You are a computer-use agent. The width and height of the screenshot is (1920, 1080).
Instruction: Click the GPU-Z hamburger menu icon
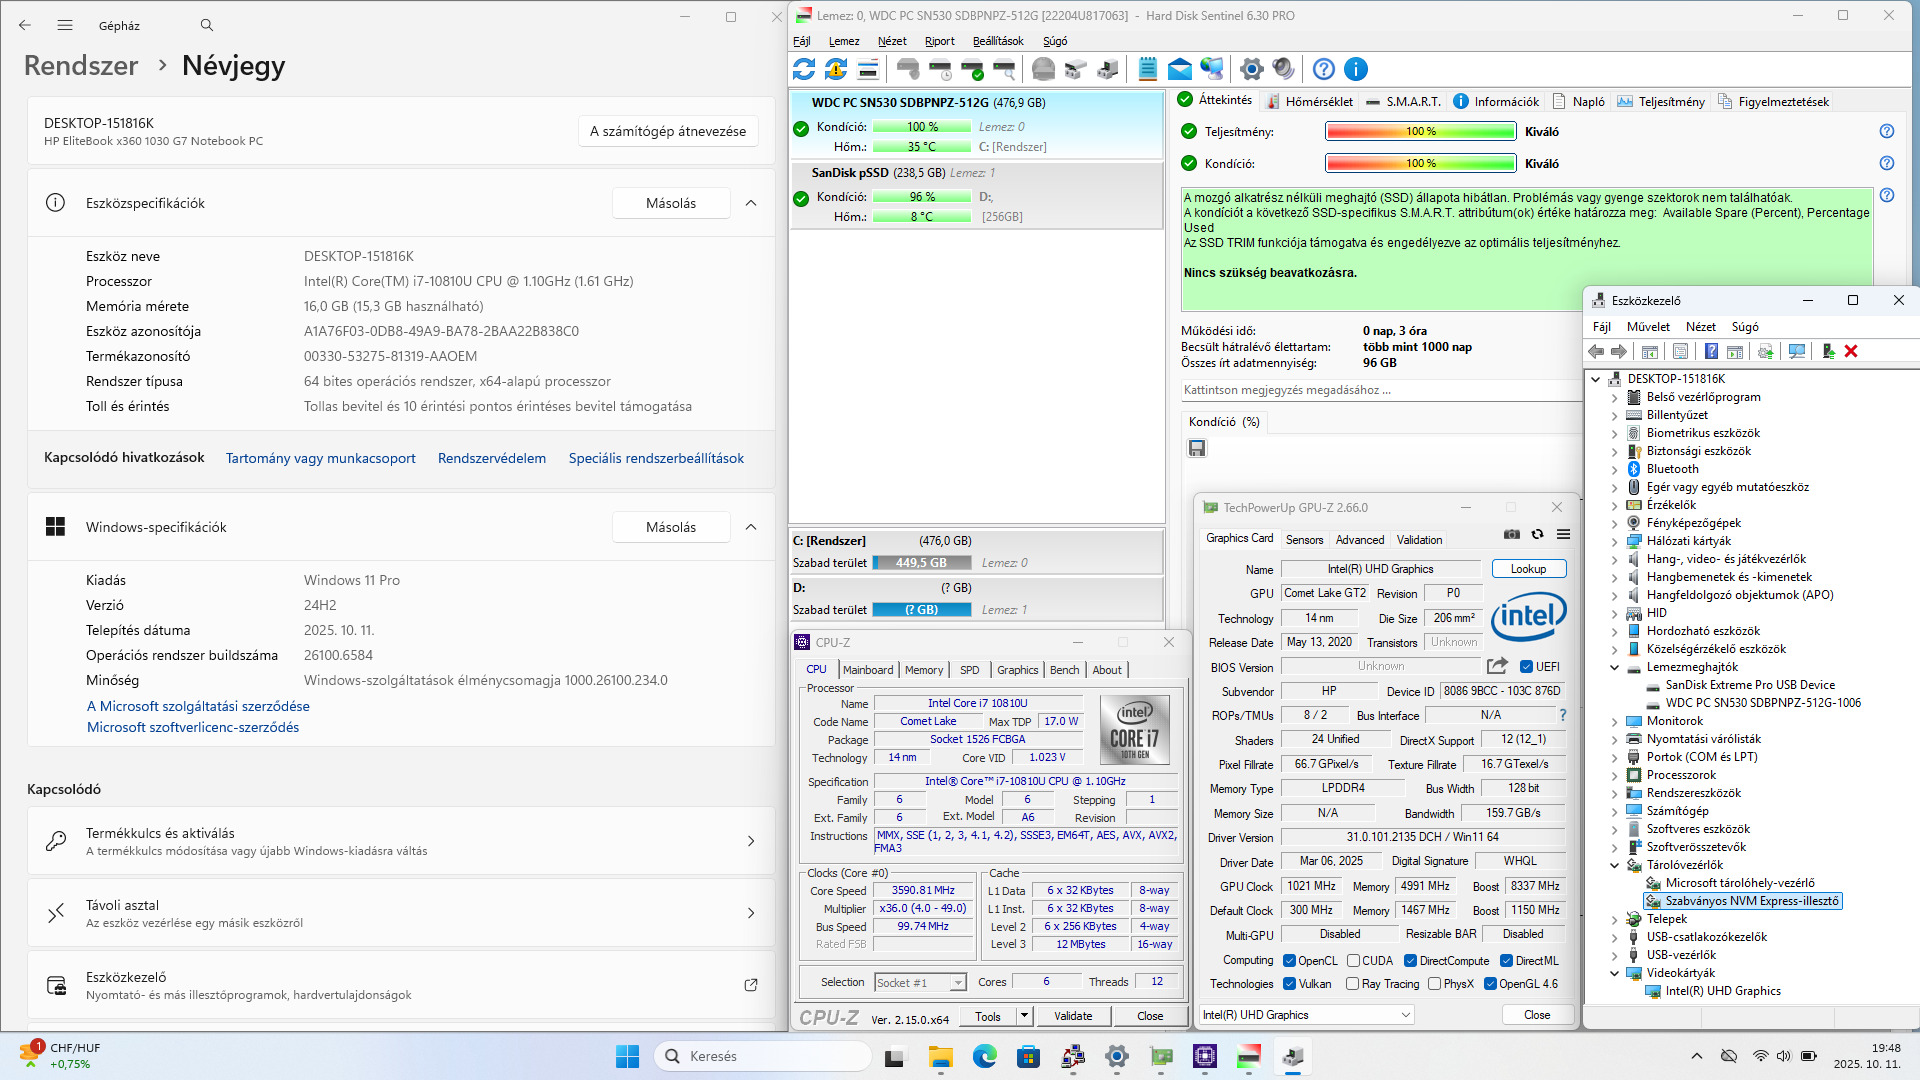pyautogui.click(x=1563, y=534)
